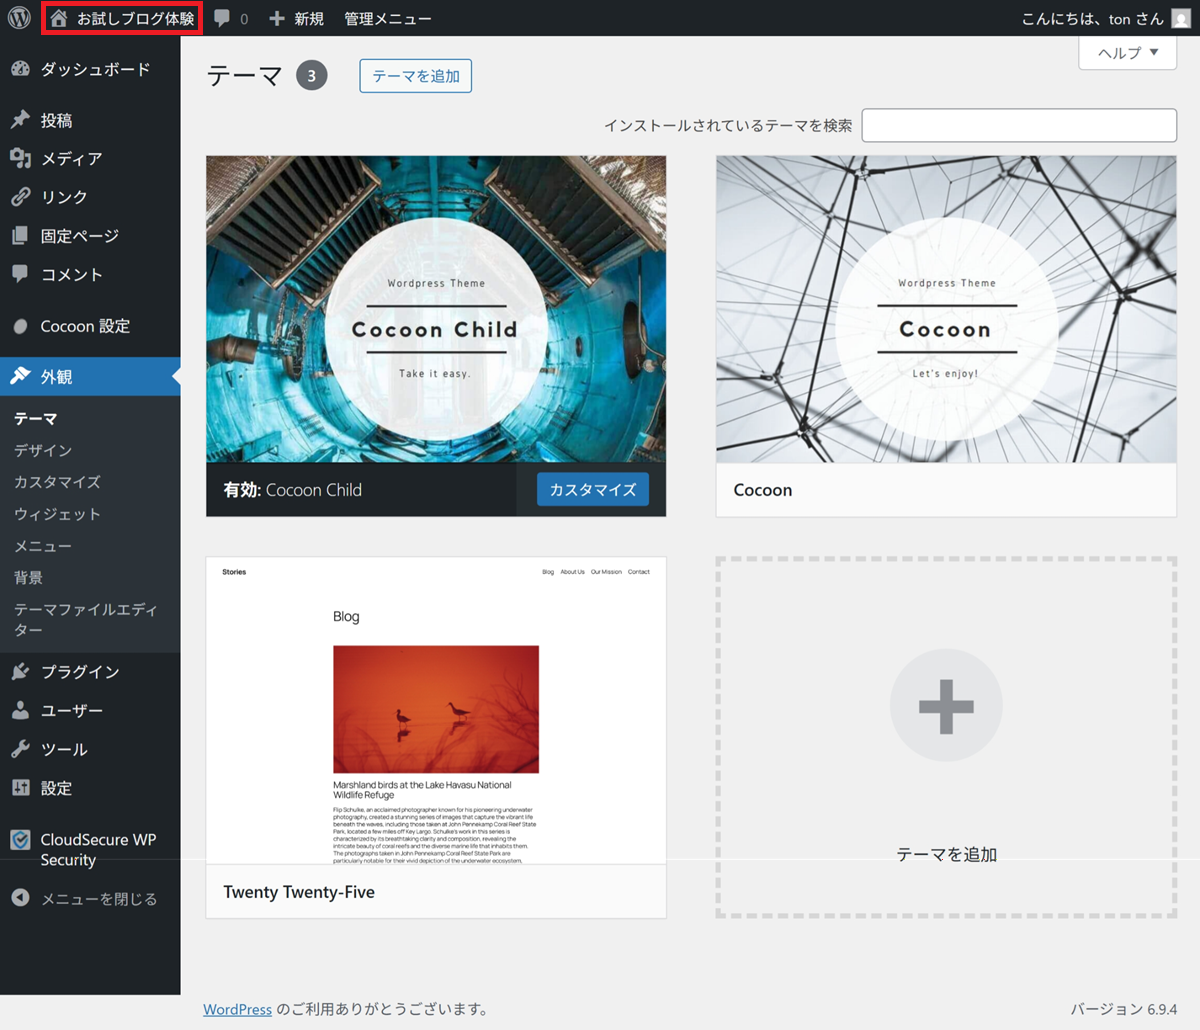Open the お試しブログ体験 site link
The height and width of the screenshot is (1030, 1200).
pyautogui.click(x=122, y=19)
